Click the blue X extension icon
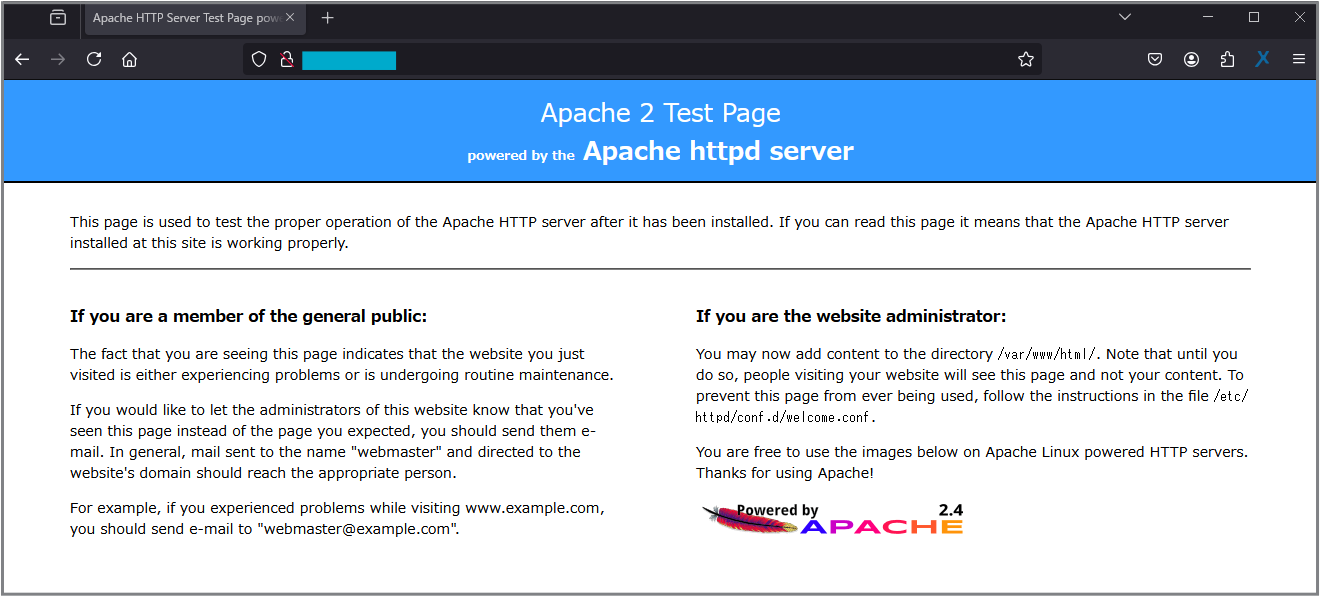The width and height of the screenshot is (1320, 596). [1262, 60]
